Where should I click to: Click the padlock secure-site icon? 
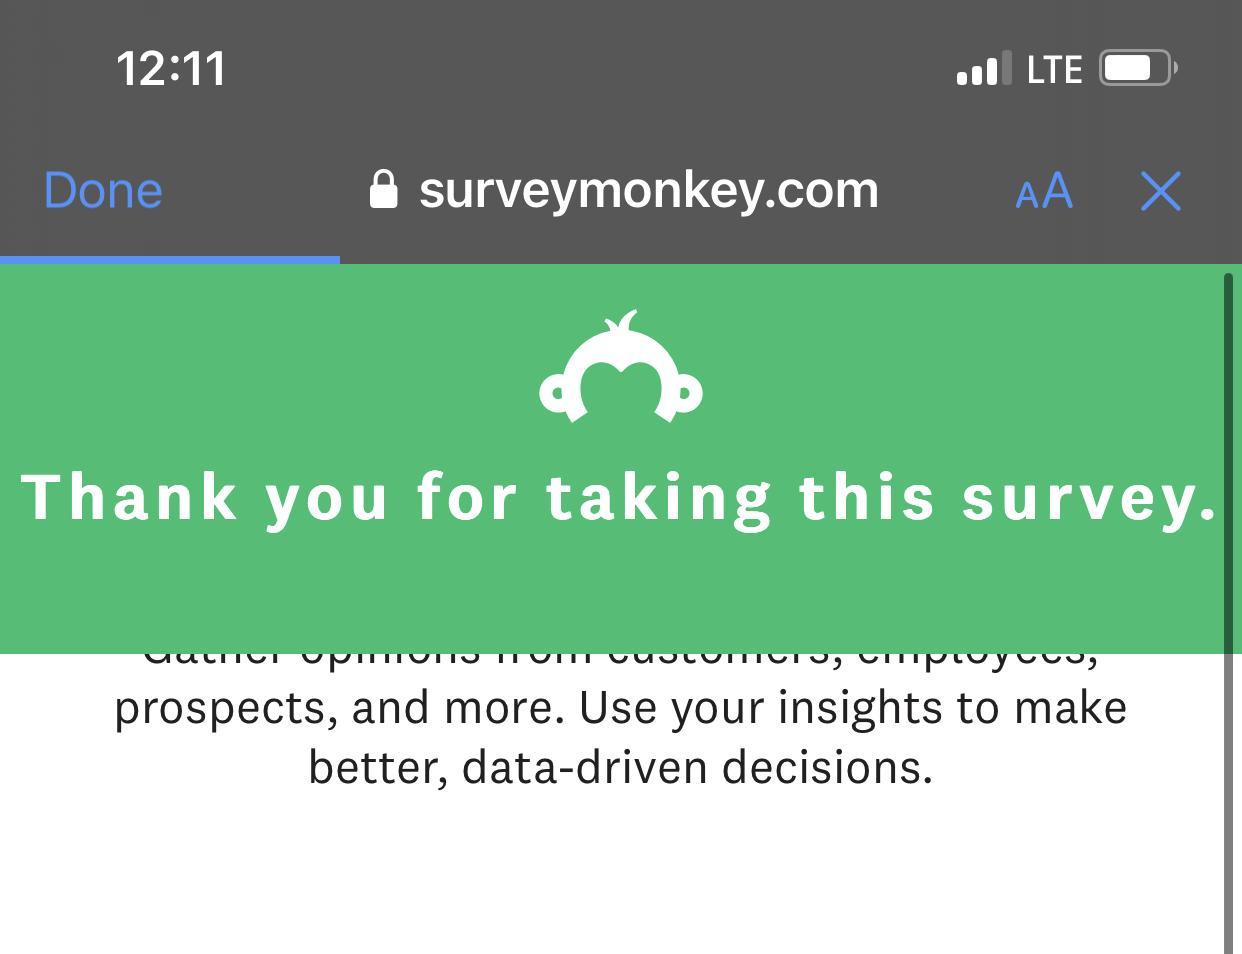point(383,189)
